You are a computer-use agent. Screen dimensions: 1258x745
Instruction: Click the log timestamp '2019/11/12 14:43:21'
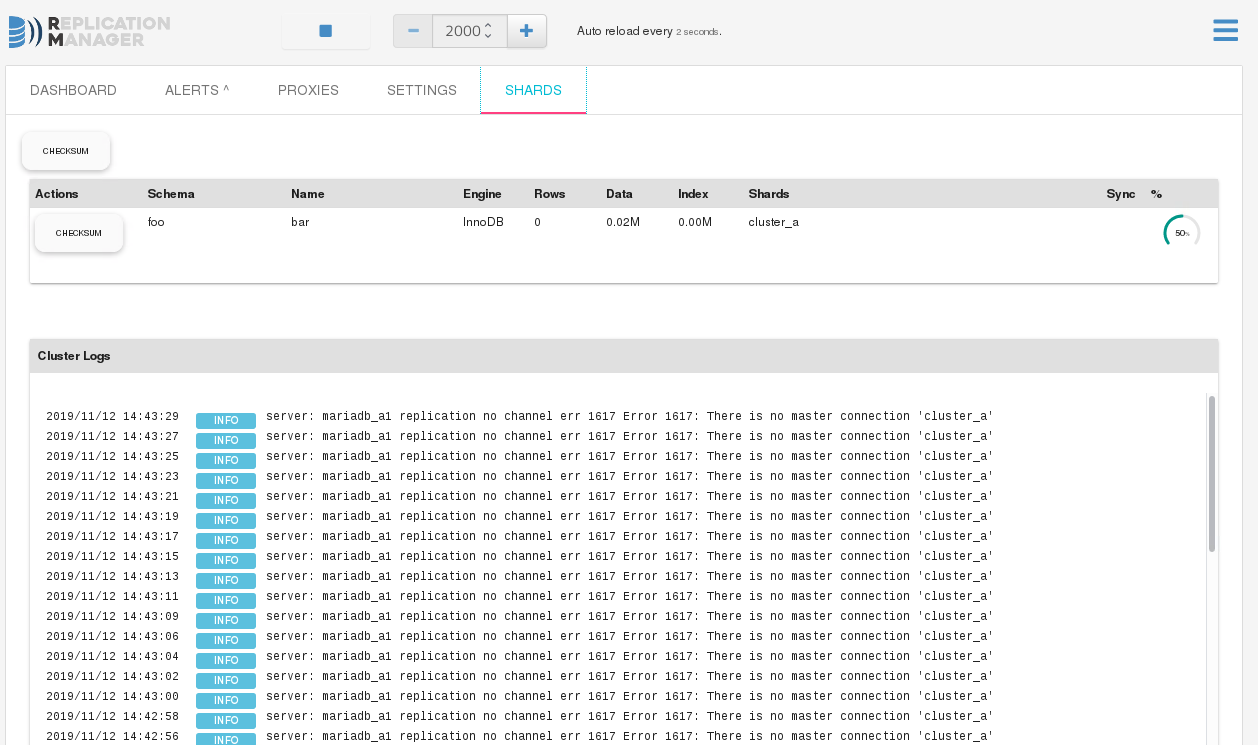[112, 497]
